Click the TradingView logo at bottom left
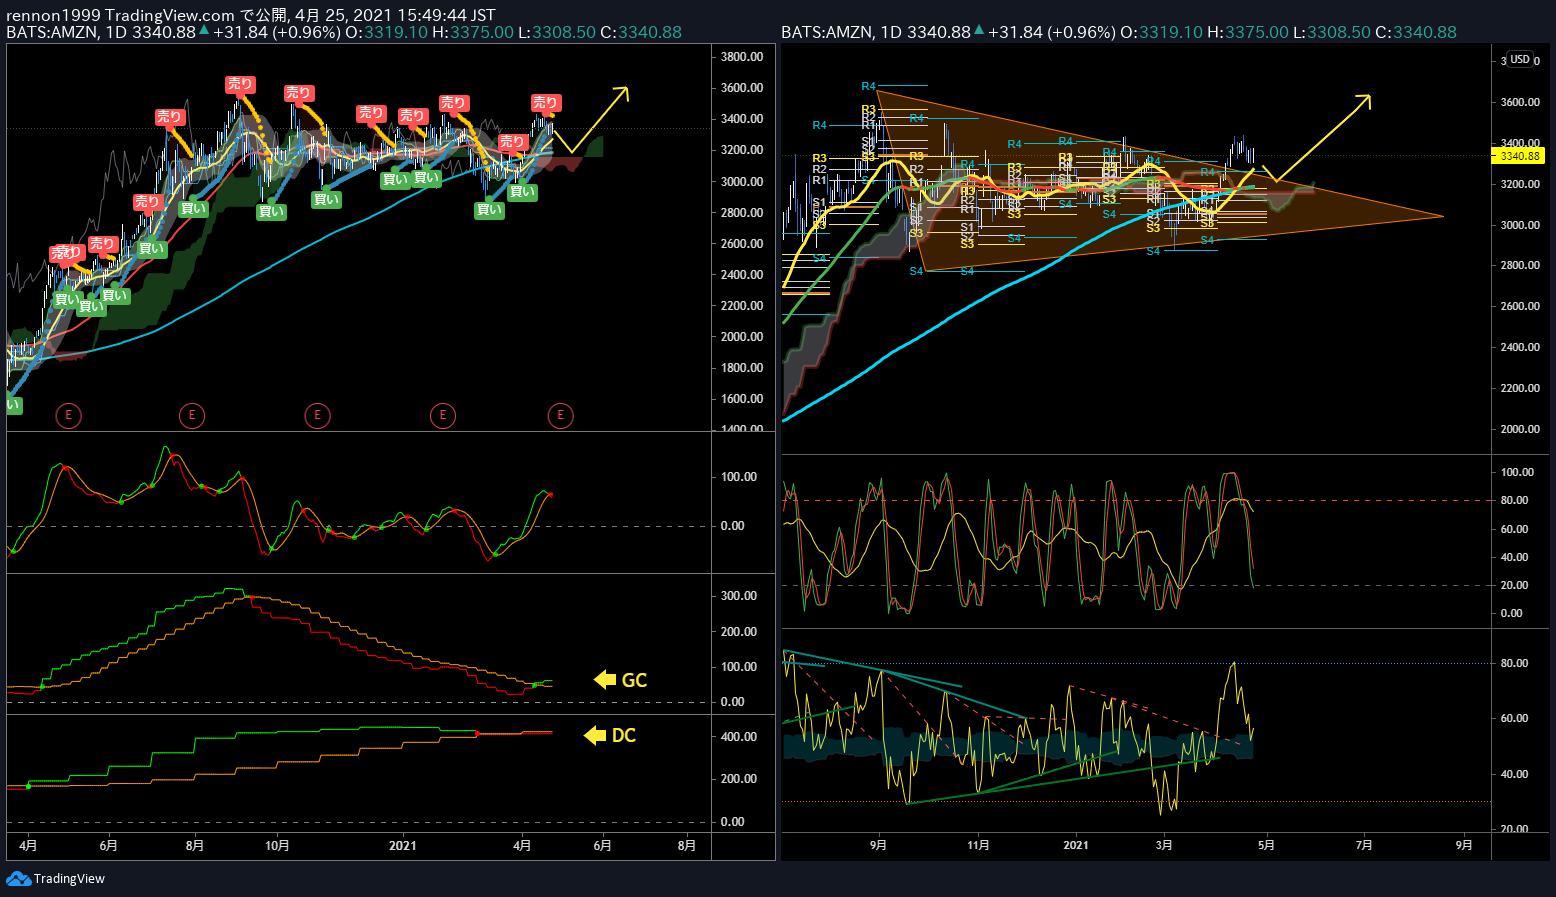This screenshot has height=897, width=1556. point(56,878)
